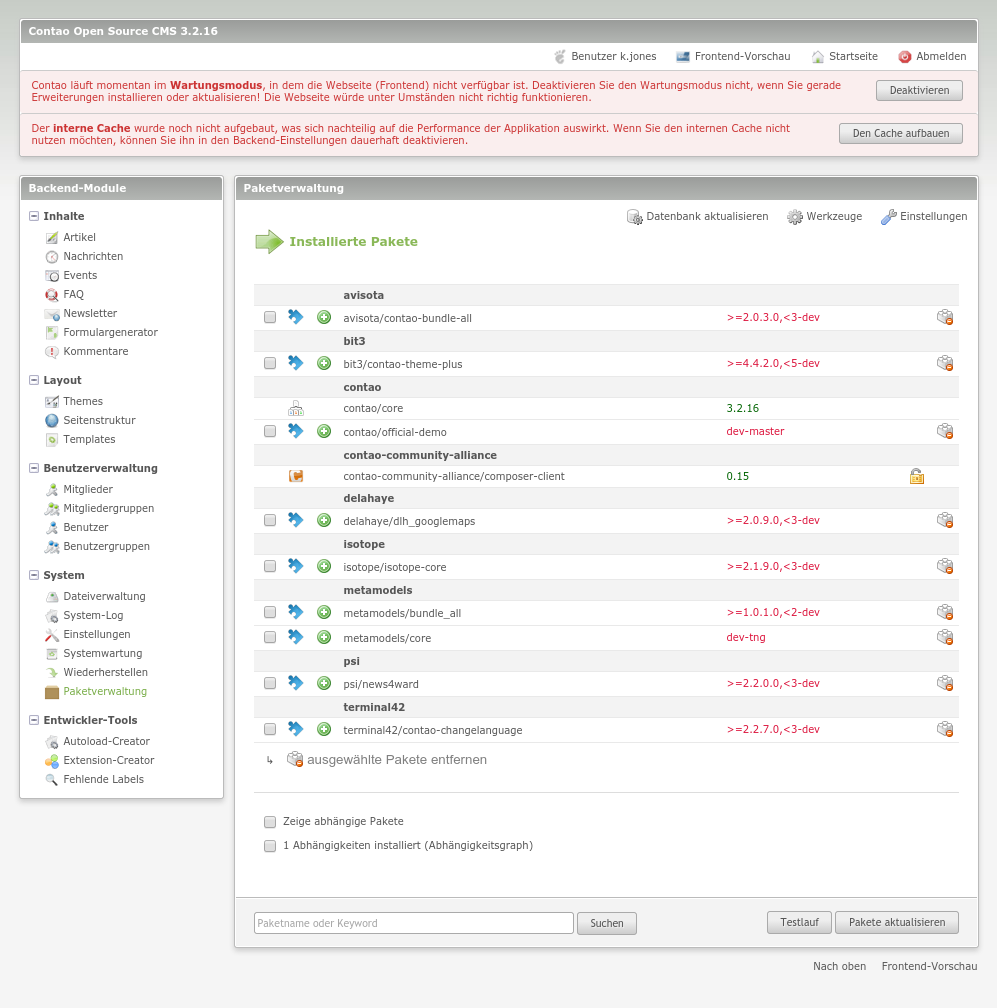
Task: Open the Newsletter module
Action: tap(90, 314)
